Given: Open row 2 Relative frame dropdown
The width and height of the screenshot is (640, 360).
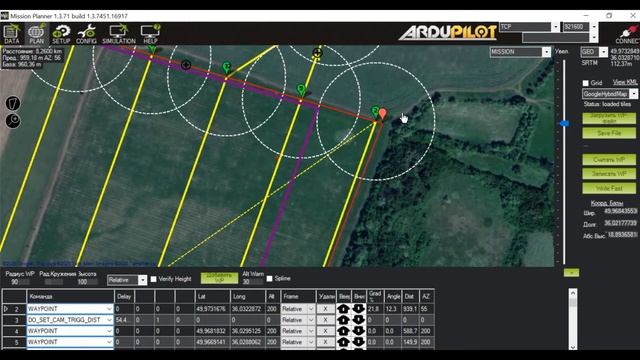Looking at the screenshot, I should (x=311, y=309).
